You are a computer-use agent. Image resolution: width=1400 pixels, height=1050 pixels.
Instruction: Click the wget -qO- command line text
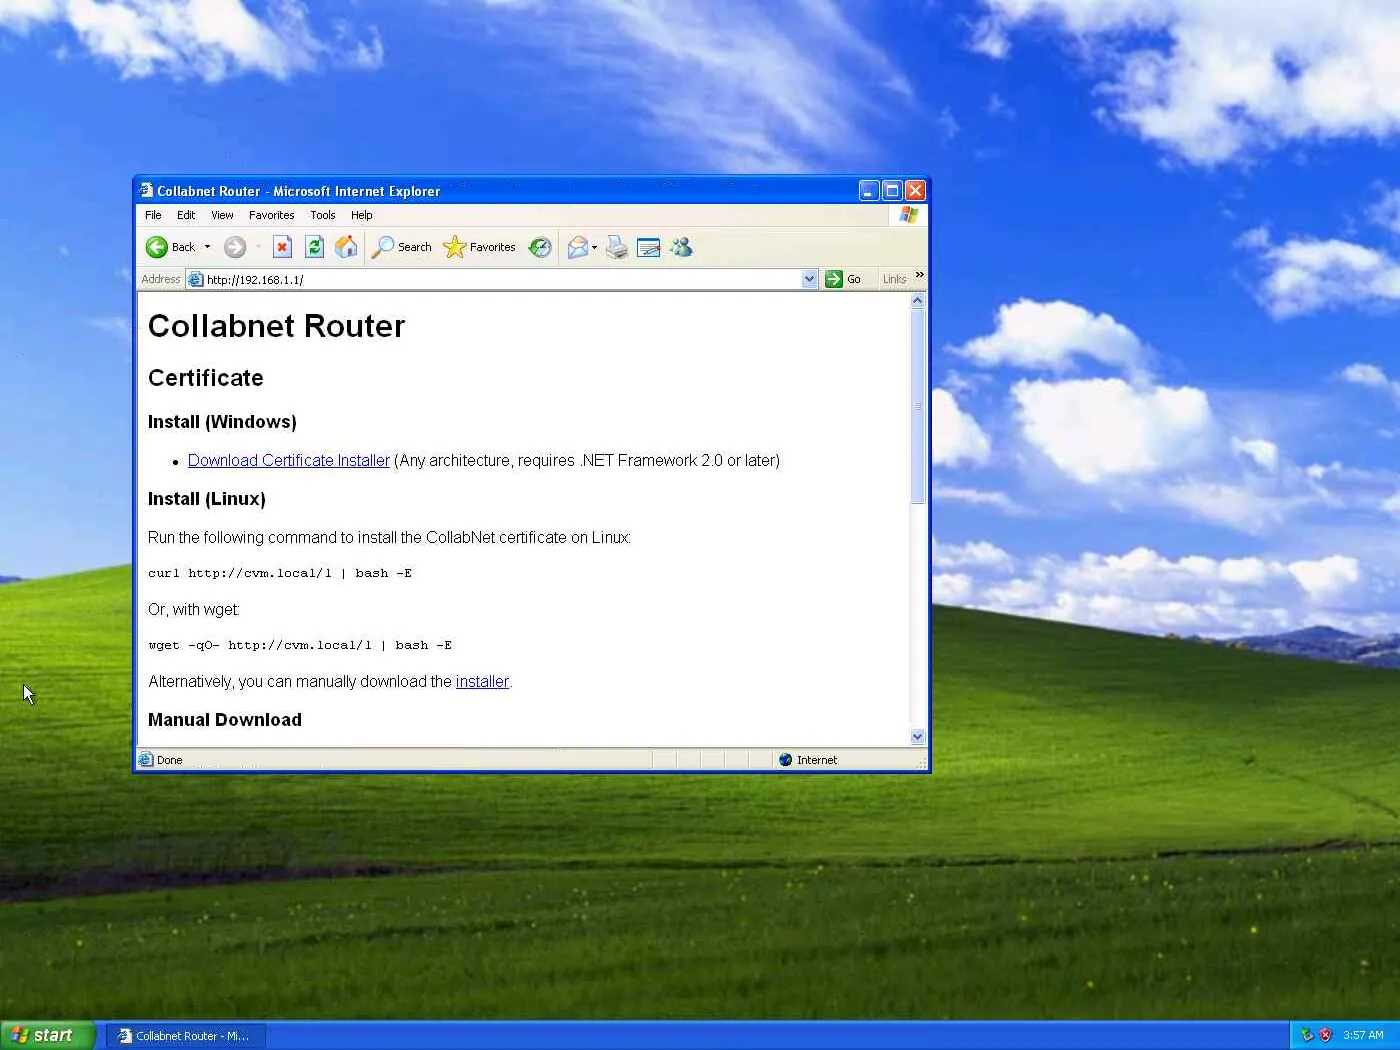pos(300,645)
